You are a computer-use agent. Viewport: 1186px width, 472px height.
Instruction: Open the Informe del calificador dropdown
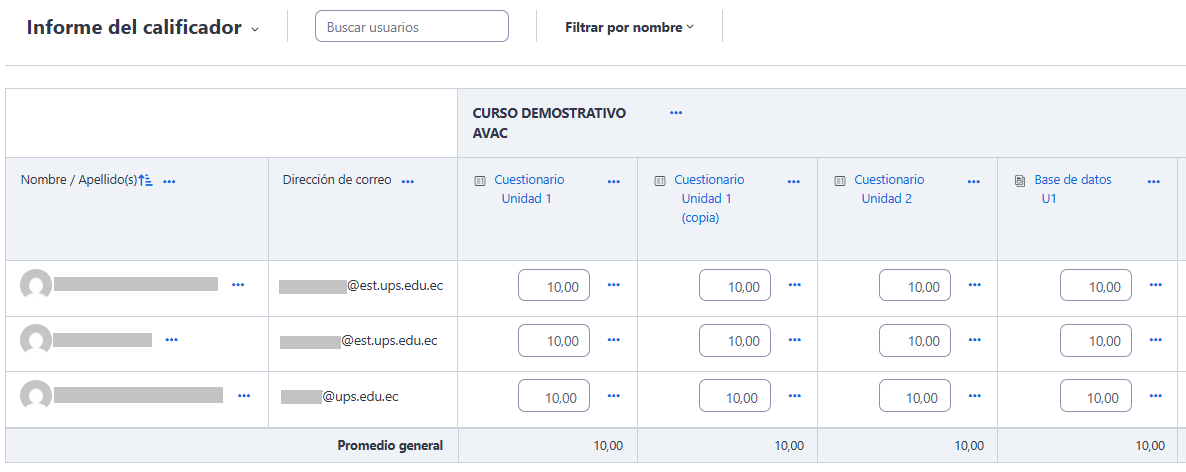(x=254, y=29)
